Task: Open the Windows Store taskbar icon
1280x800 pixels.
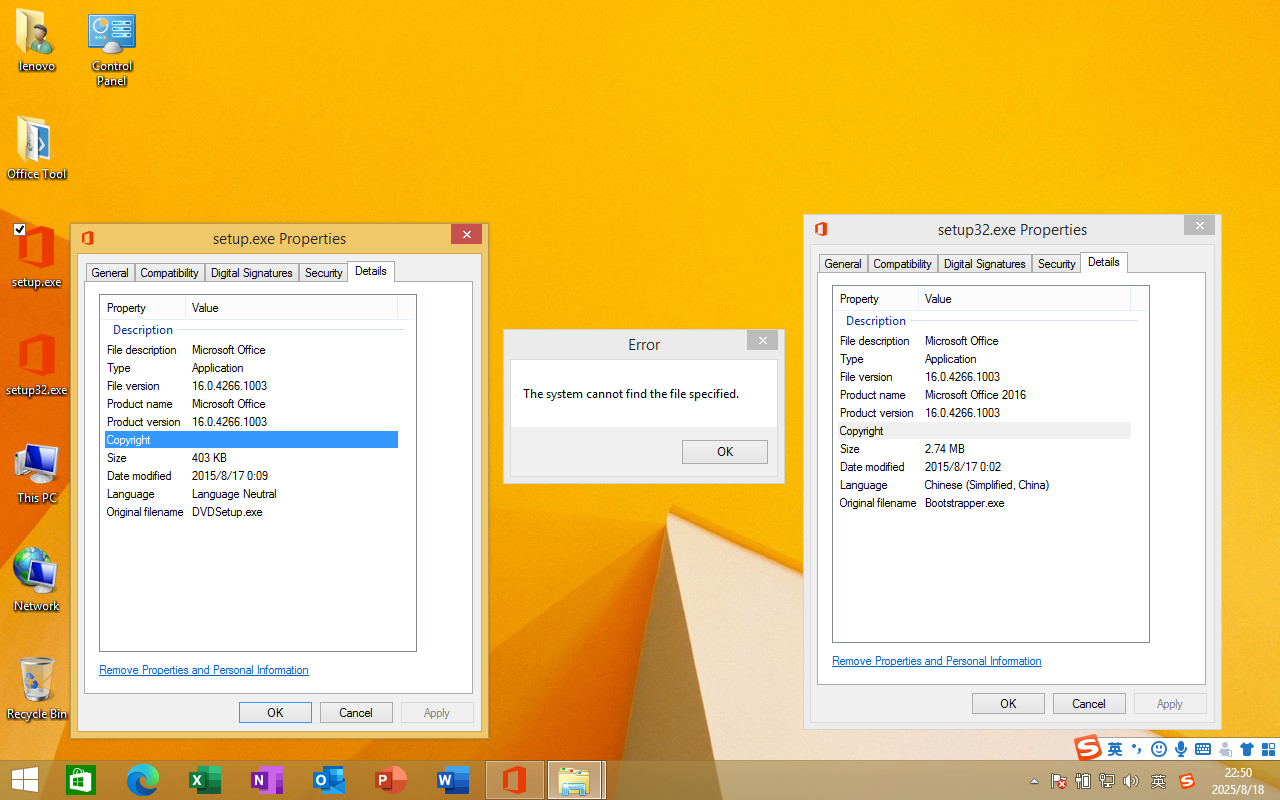Action: point(81,780)
